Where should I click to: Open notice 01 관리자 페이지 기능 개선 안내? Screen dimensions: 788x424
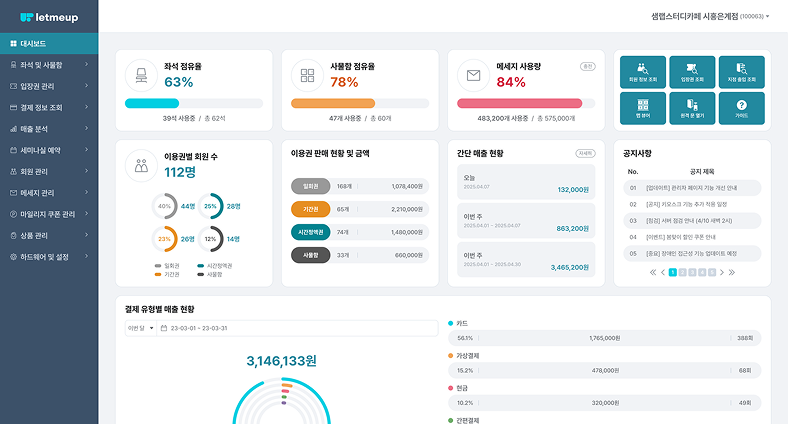pyautogui.click(x=692, y=188)
